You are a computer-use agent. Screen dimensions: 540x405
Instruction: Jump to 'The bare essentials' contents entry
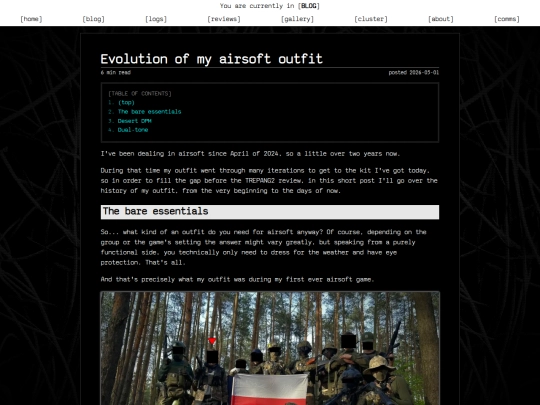click(149, 112)
